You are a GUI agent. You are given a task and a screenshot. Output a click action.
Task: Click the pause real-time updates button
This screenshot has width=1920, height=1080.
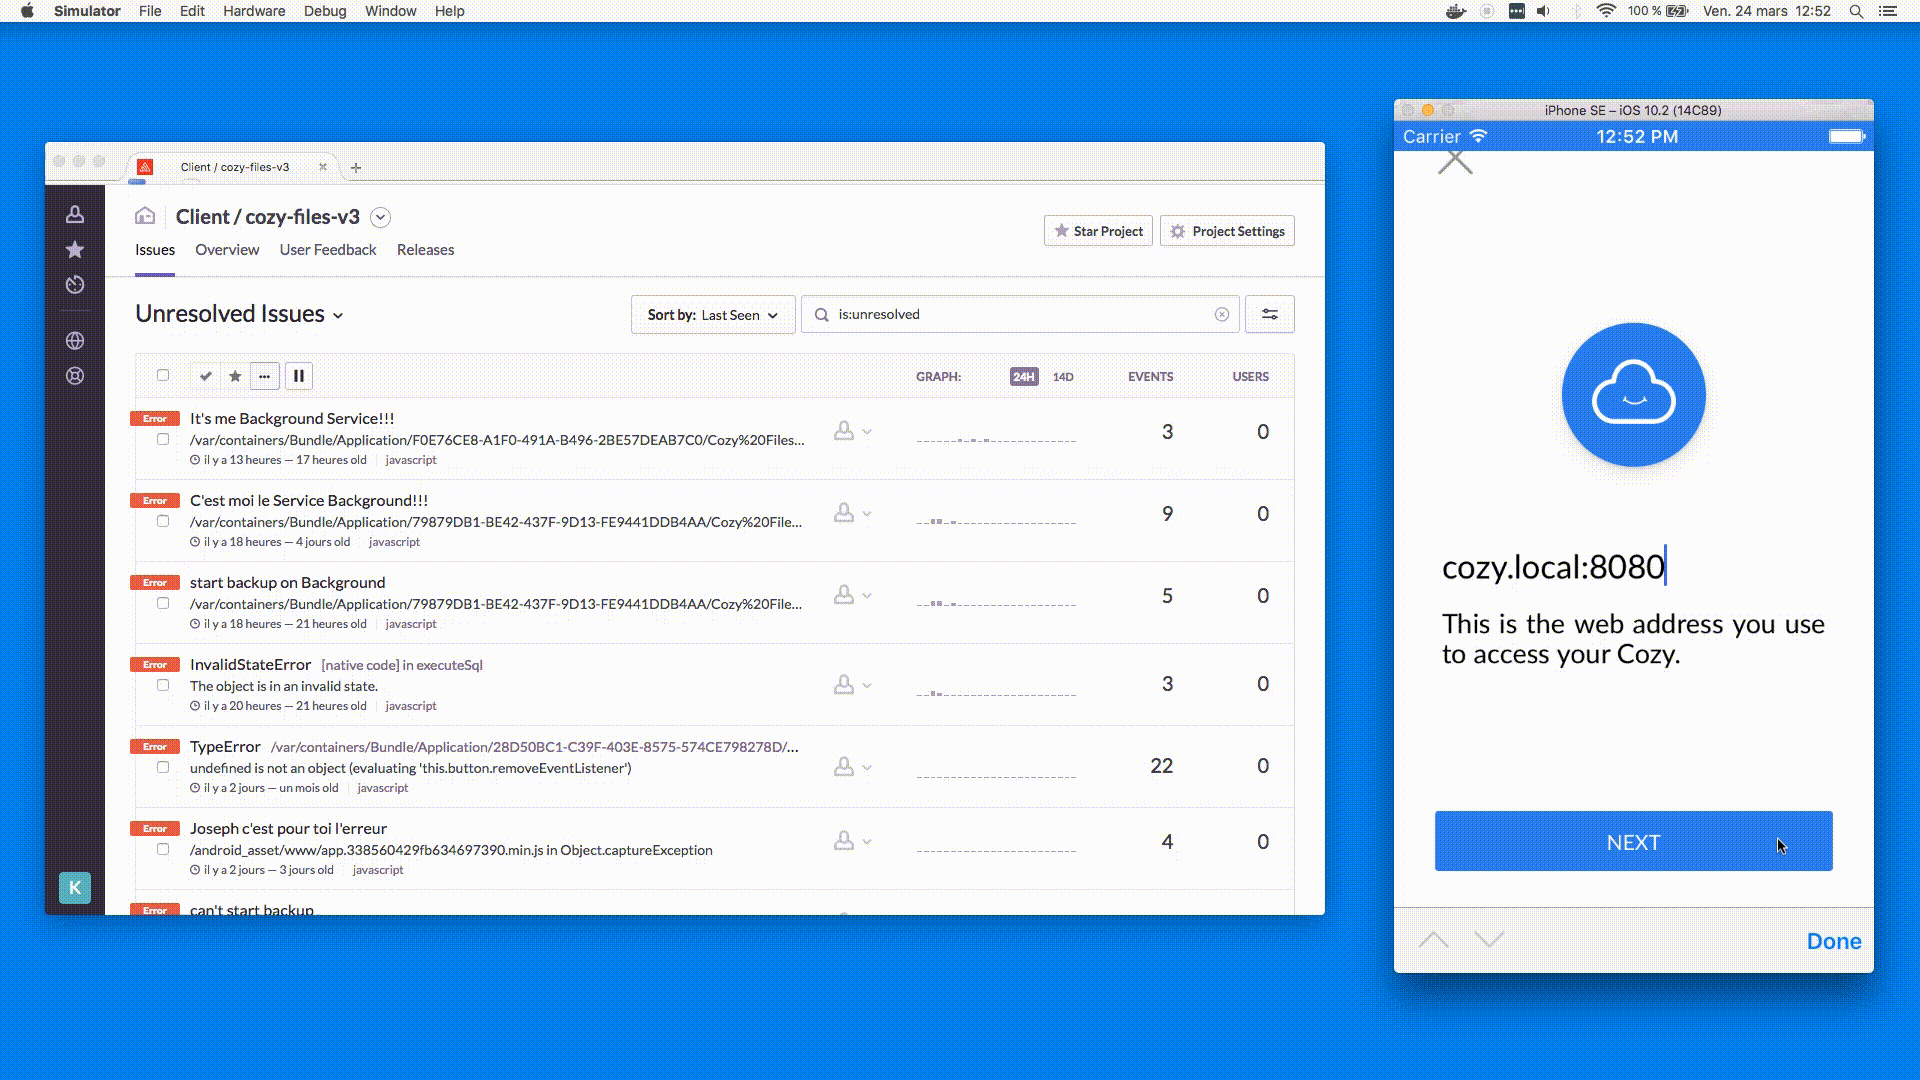point(298,376)
